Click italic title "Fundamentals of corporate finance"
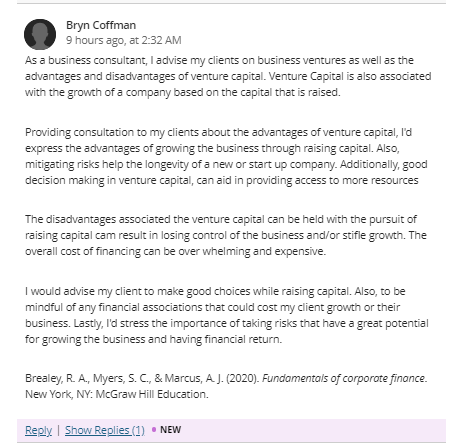The width and height of the screenshot is (467, 445). 343,379
